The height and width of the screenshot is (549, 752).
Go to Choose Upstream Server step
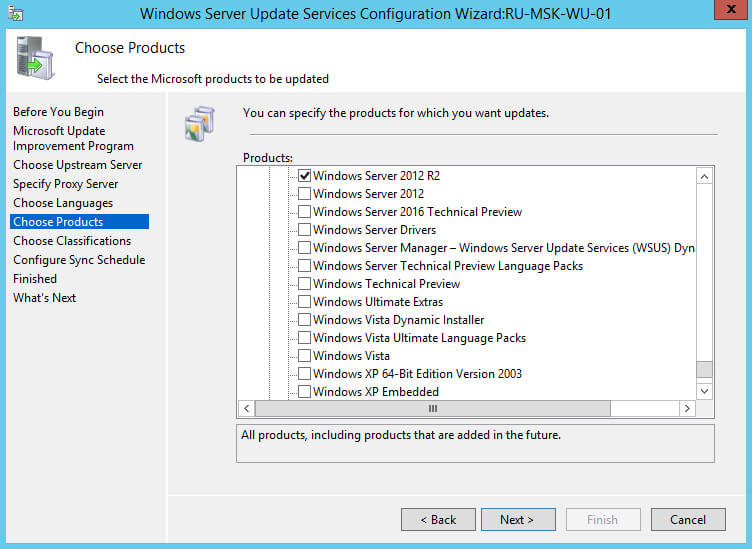[x=78, y=165]
